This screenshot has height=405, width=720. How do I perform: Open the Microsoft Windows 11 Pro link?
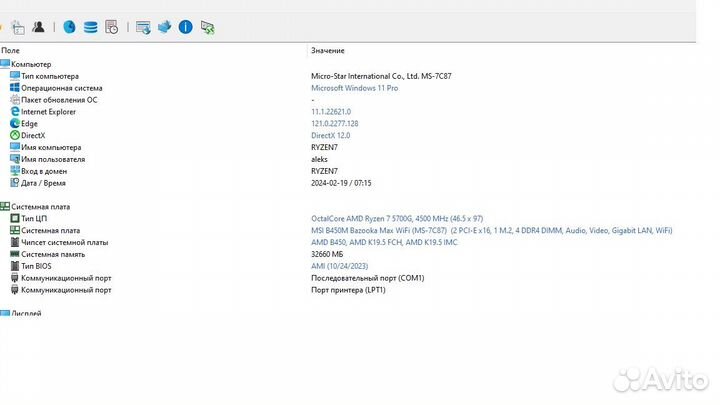coord(354,88)
